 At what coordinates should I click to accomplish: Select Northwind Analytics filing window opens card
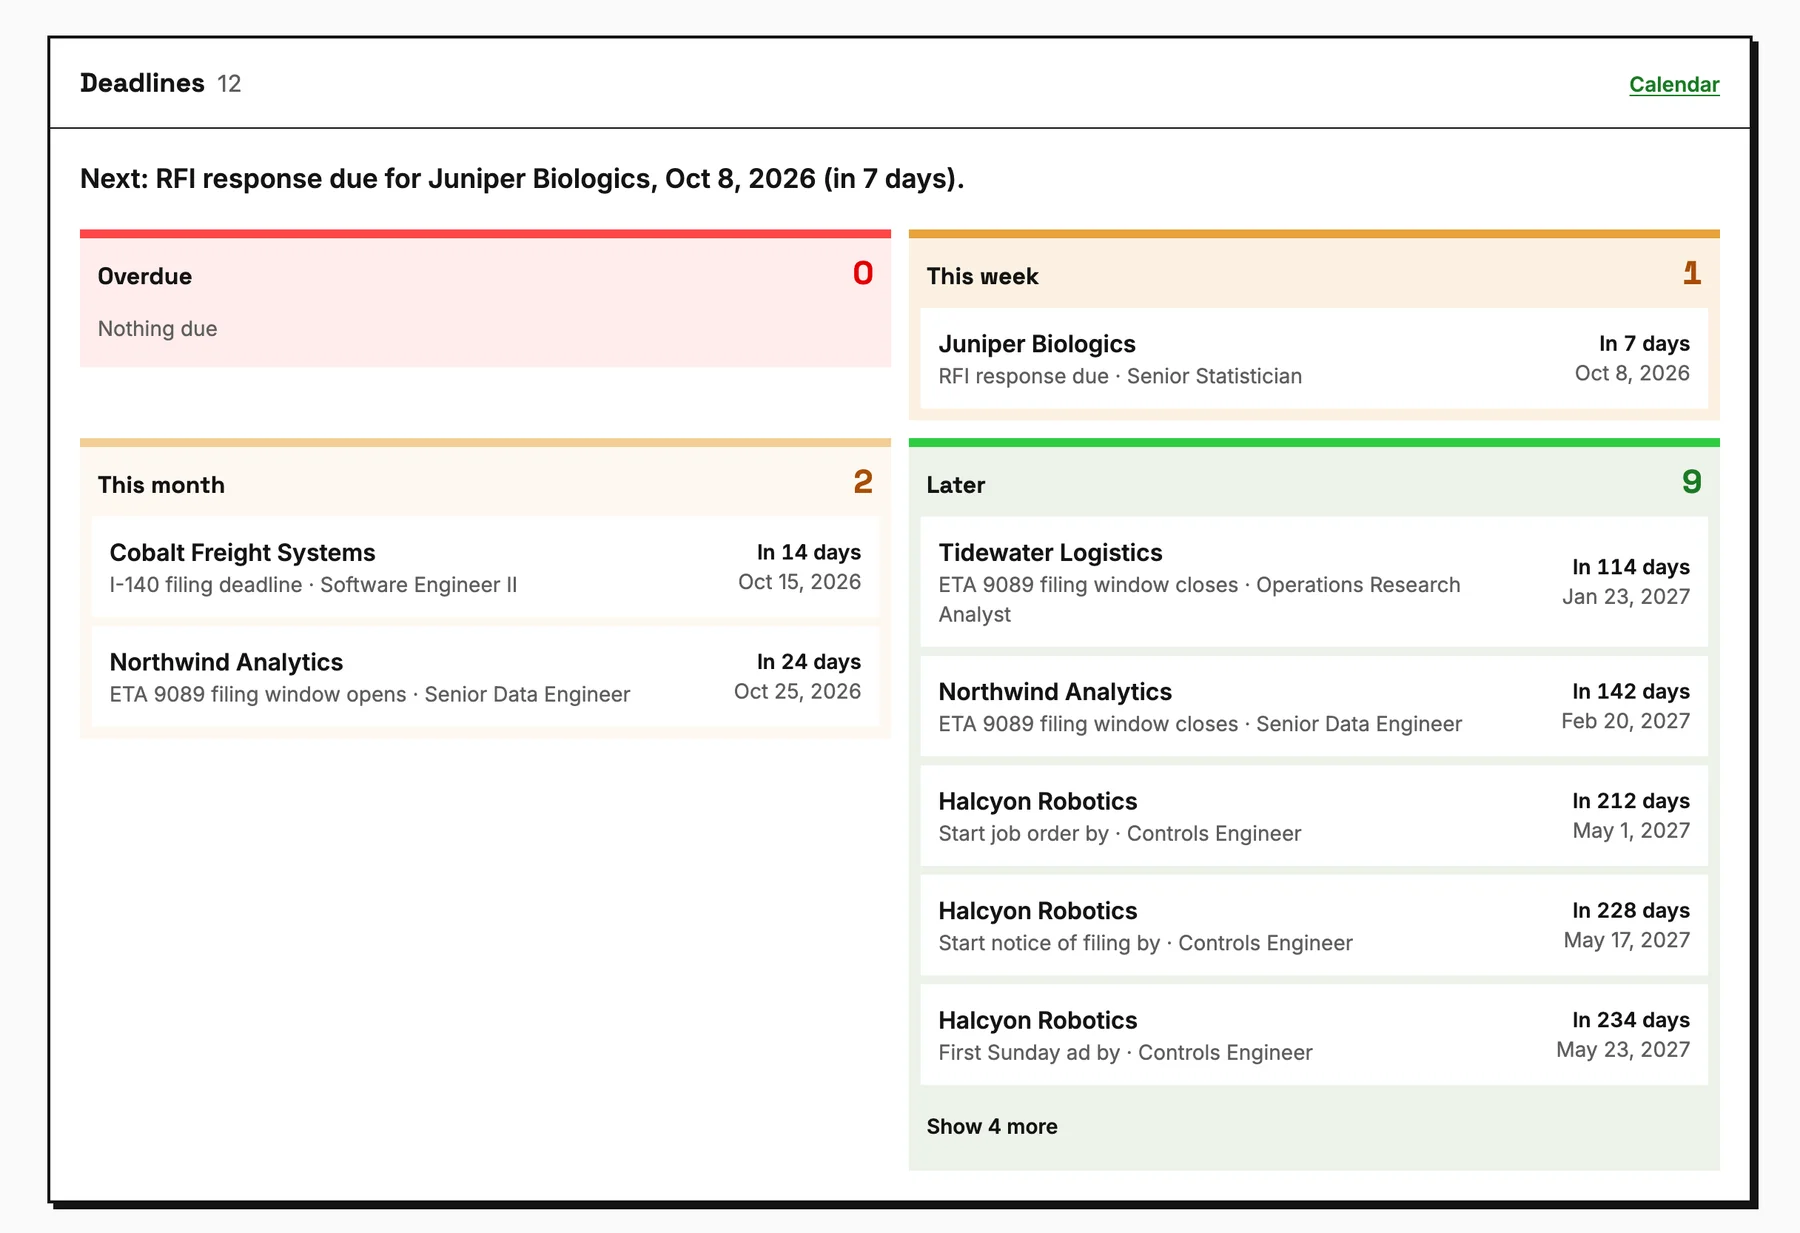click(x=485, y=676)
